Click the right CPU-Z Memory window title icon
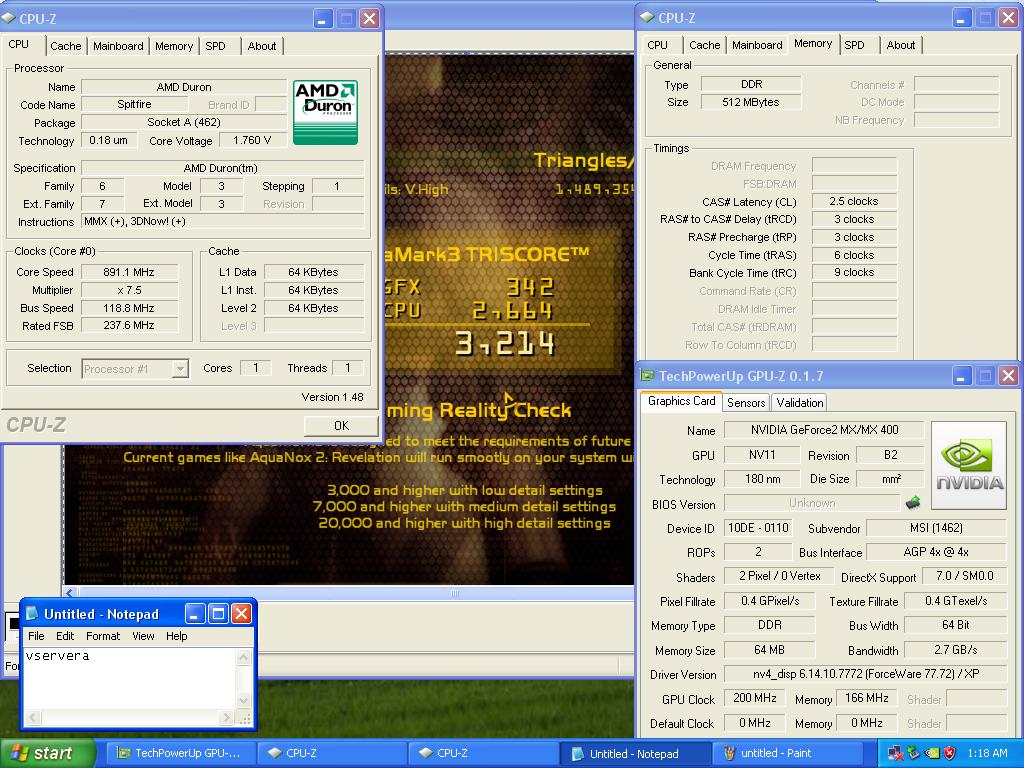 tap(647, 18)
